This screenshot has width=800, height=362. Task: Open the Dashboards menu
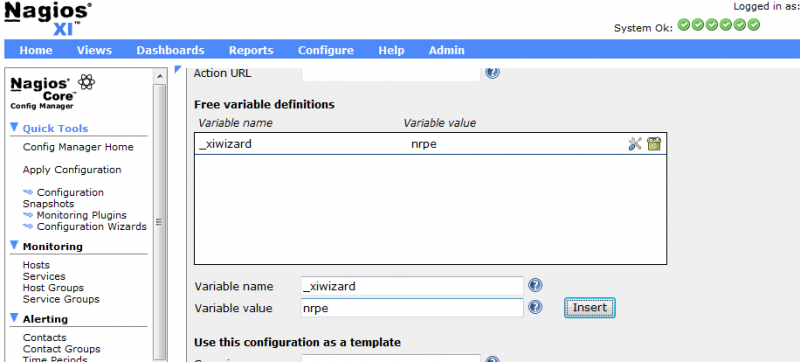pyautogui.click(x=170, y=50)
